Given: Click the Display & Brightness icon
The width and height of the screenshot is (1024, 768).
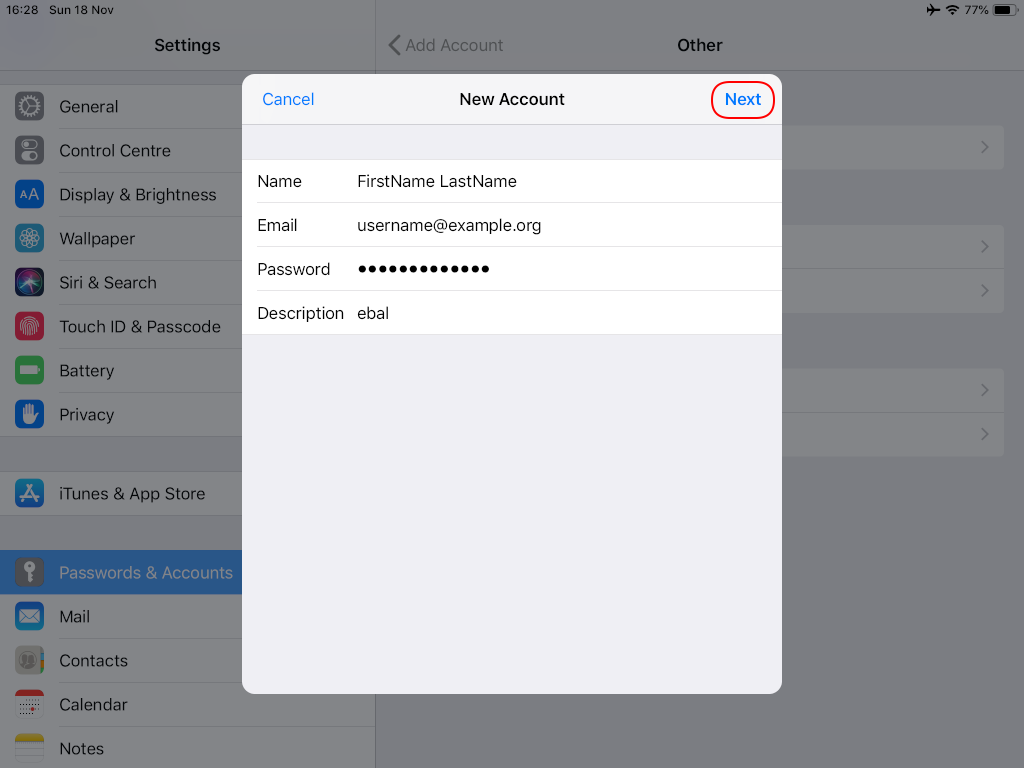Looking at the screenshot, I should click(x=29, y=194).
